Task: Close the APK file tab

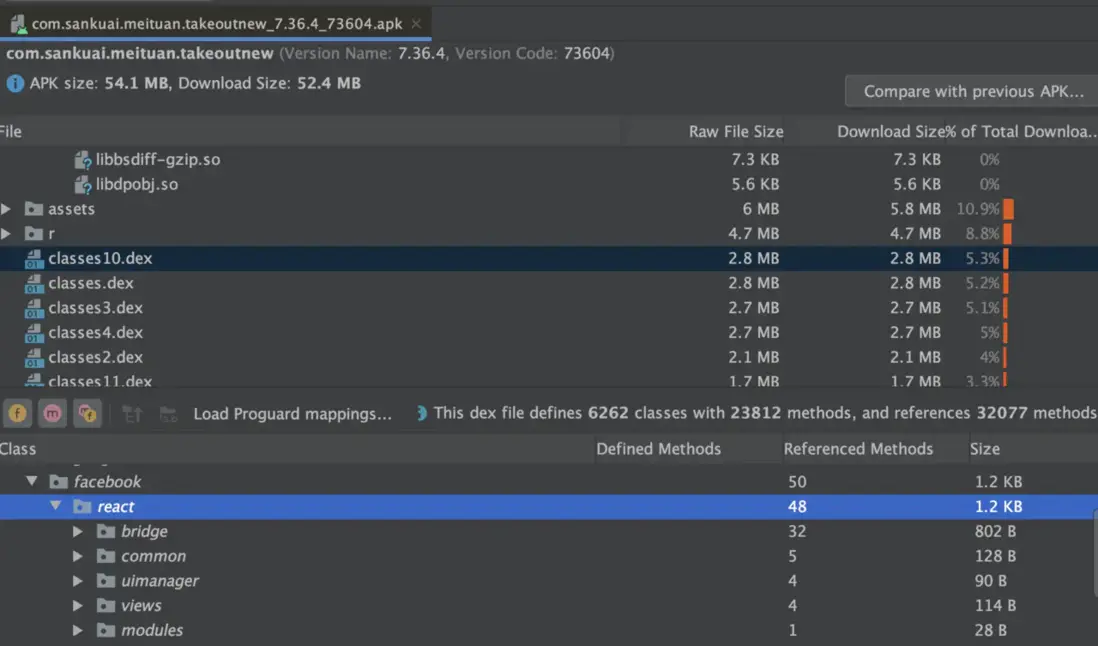Action: [416, 23]
